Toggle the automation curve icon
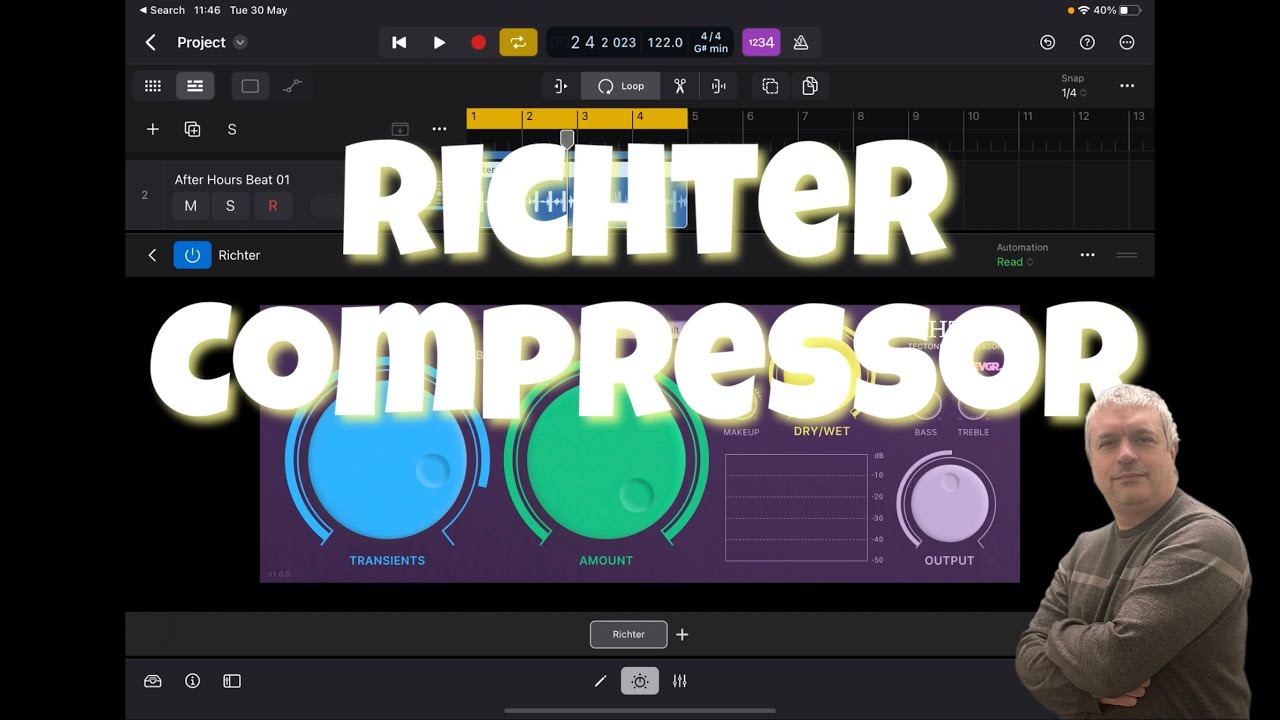 (x=292, y=86)
